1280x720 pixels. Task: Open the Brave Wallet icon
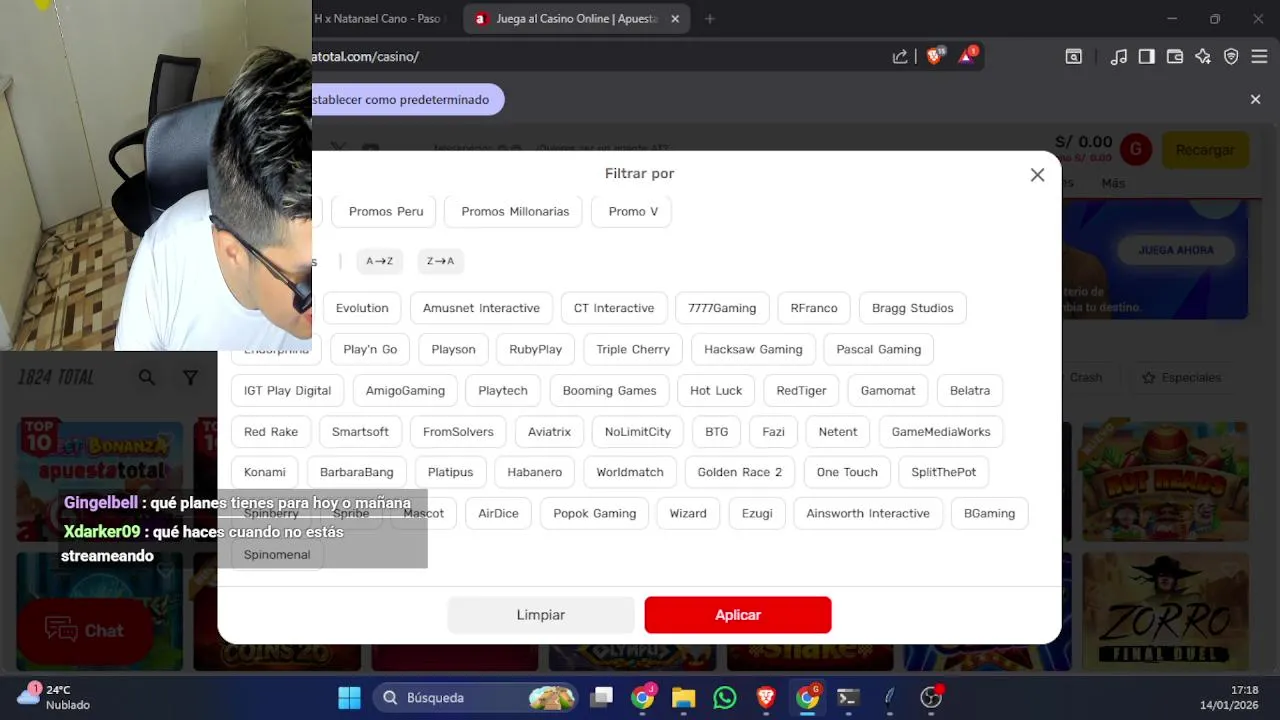click(x=1175, y=57)
